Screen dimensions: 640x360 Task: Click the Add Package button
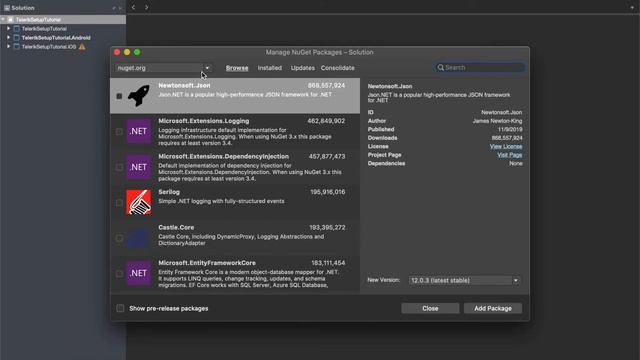(x=493, y=308)
